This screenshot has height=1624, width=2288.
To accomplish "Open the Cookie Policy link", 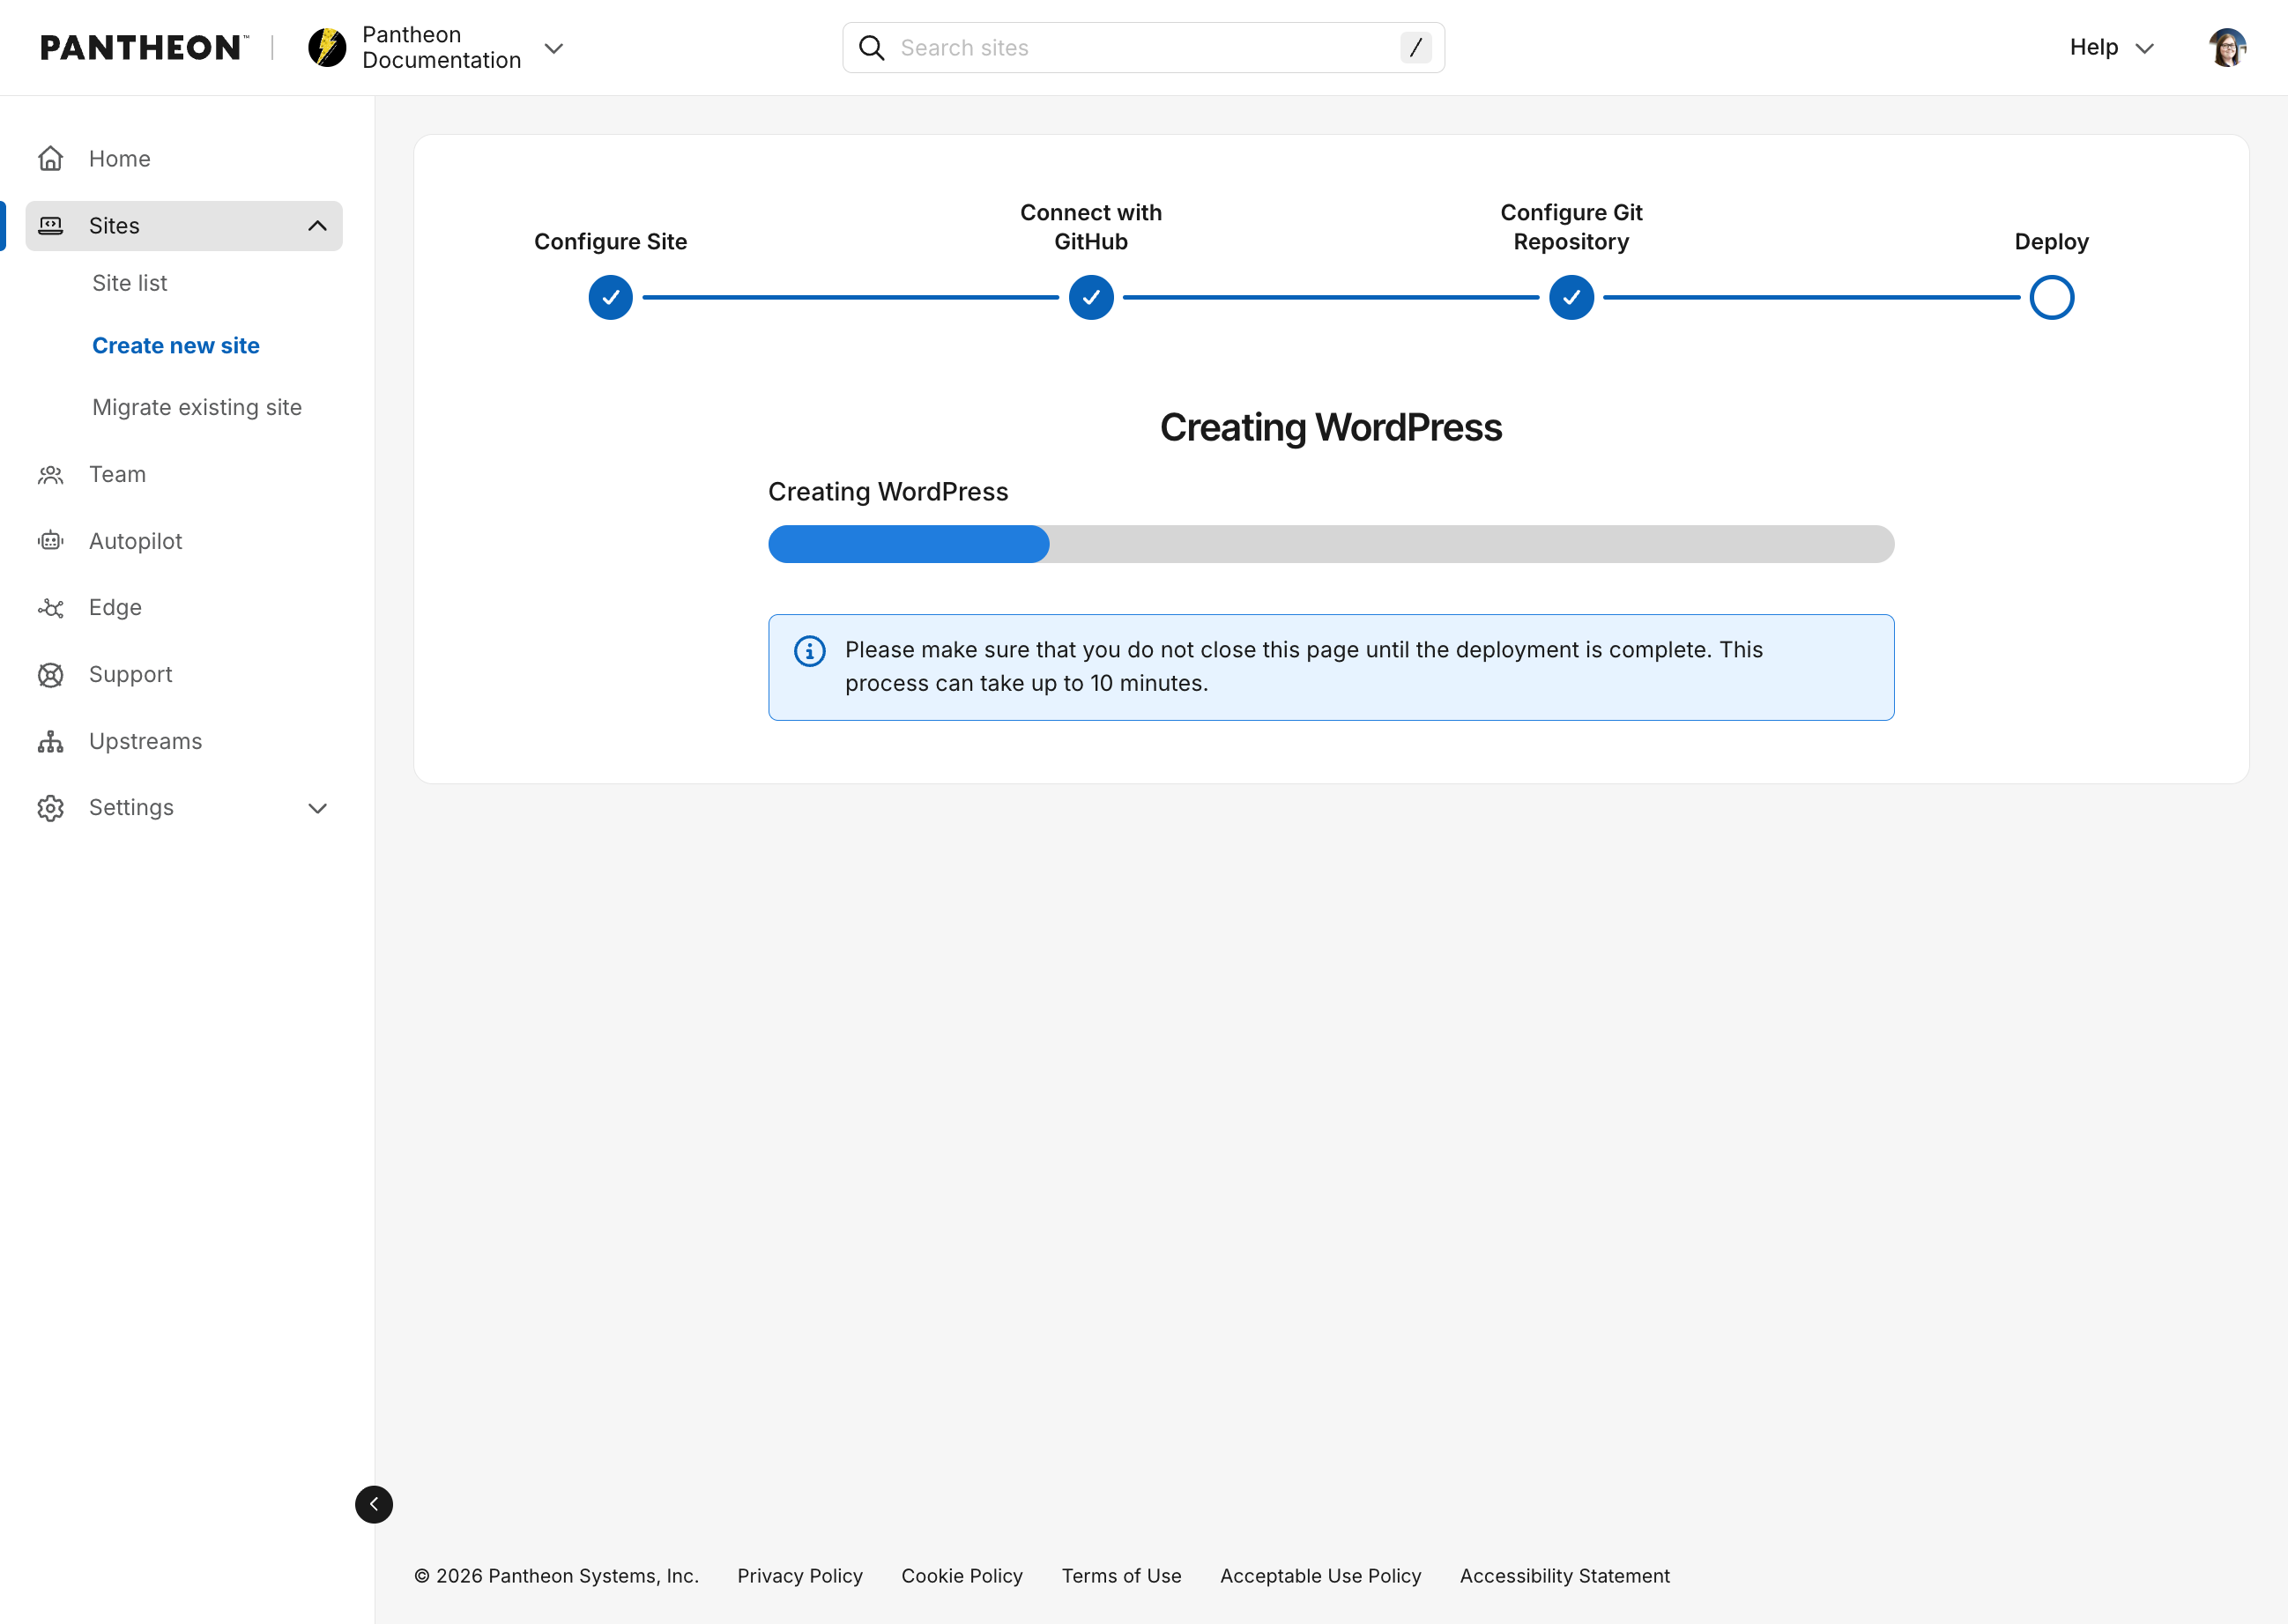I will (962, 1576).
